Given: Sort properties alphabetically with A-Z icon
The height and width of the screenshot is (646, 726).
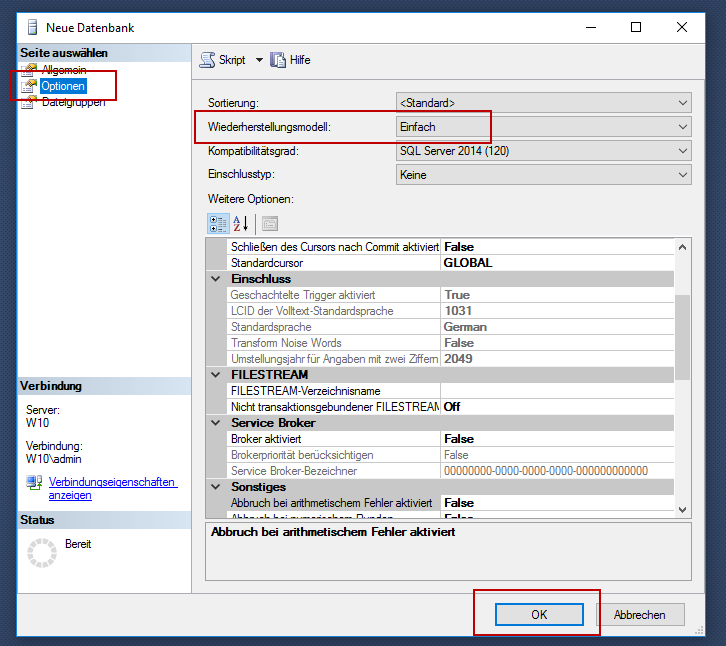Looking at the screenshot, I should click(240, 223).
